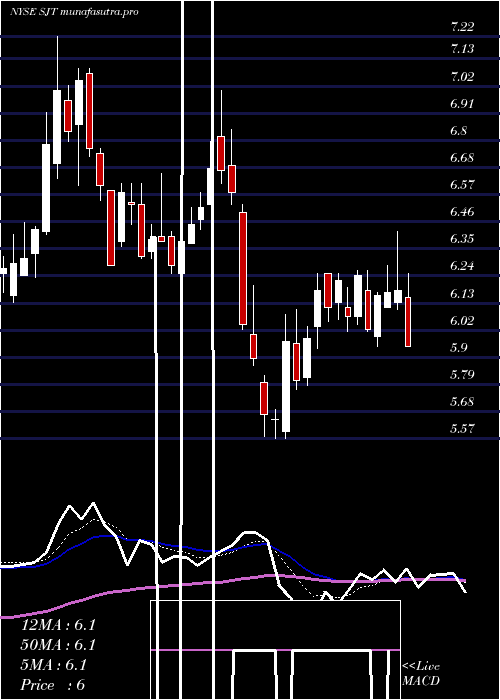Click the 6.02 price axis label

pyautogui.click(x=462, y=321)
